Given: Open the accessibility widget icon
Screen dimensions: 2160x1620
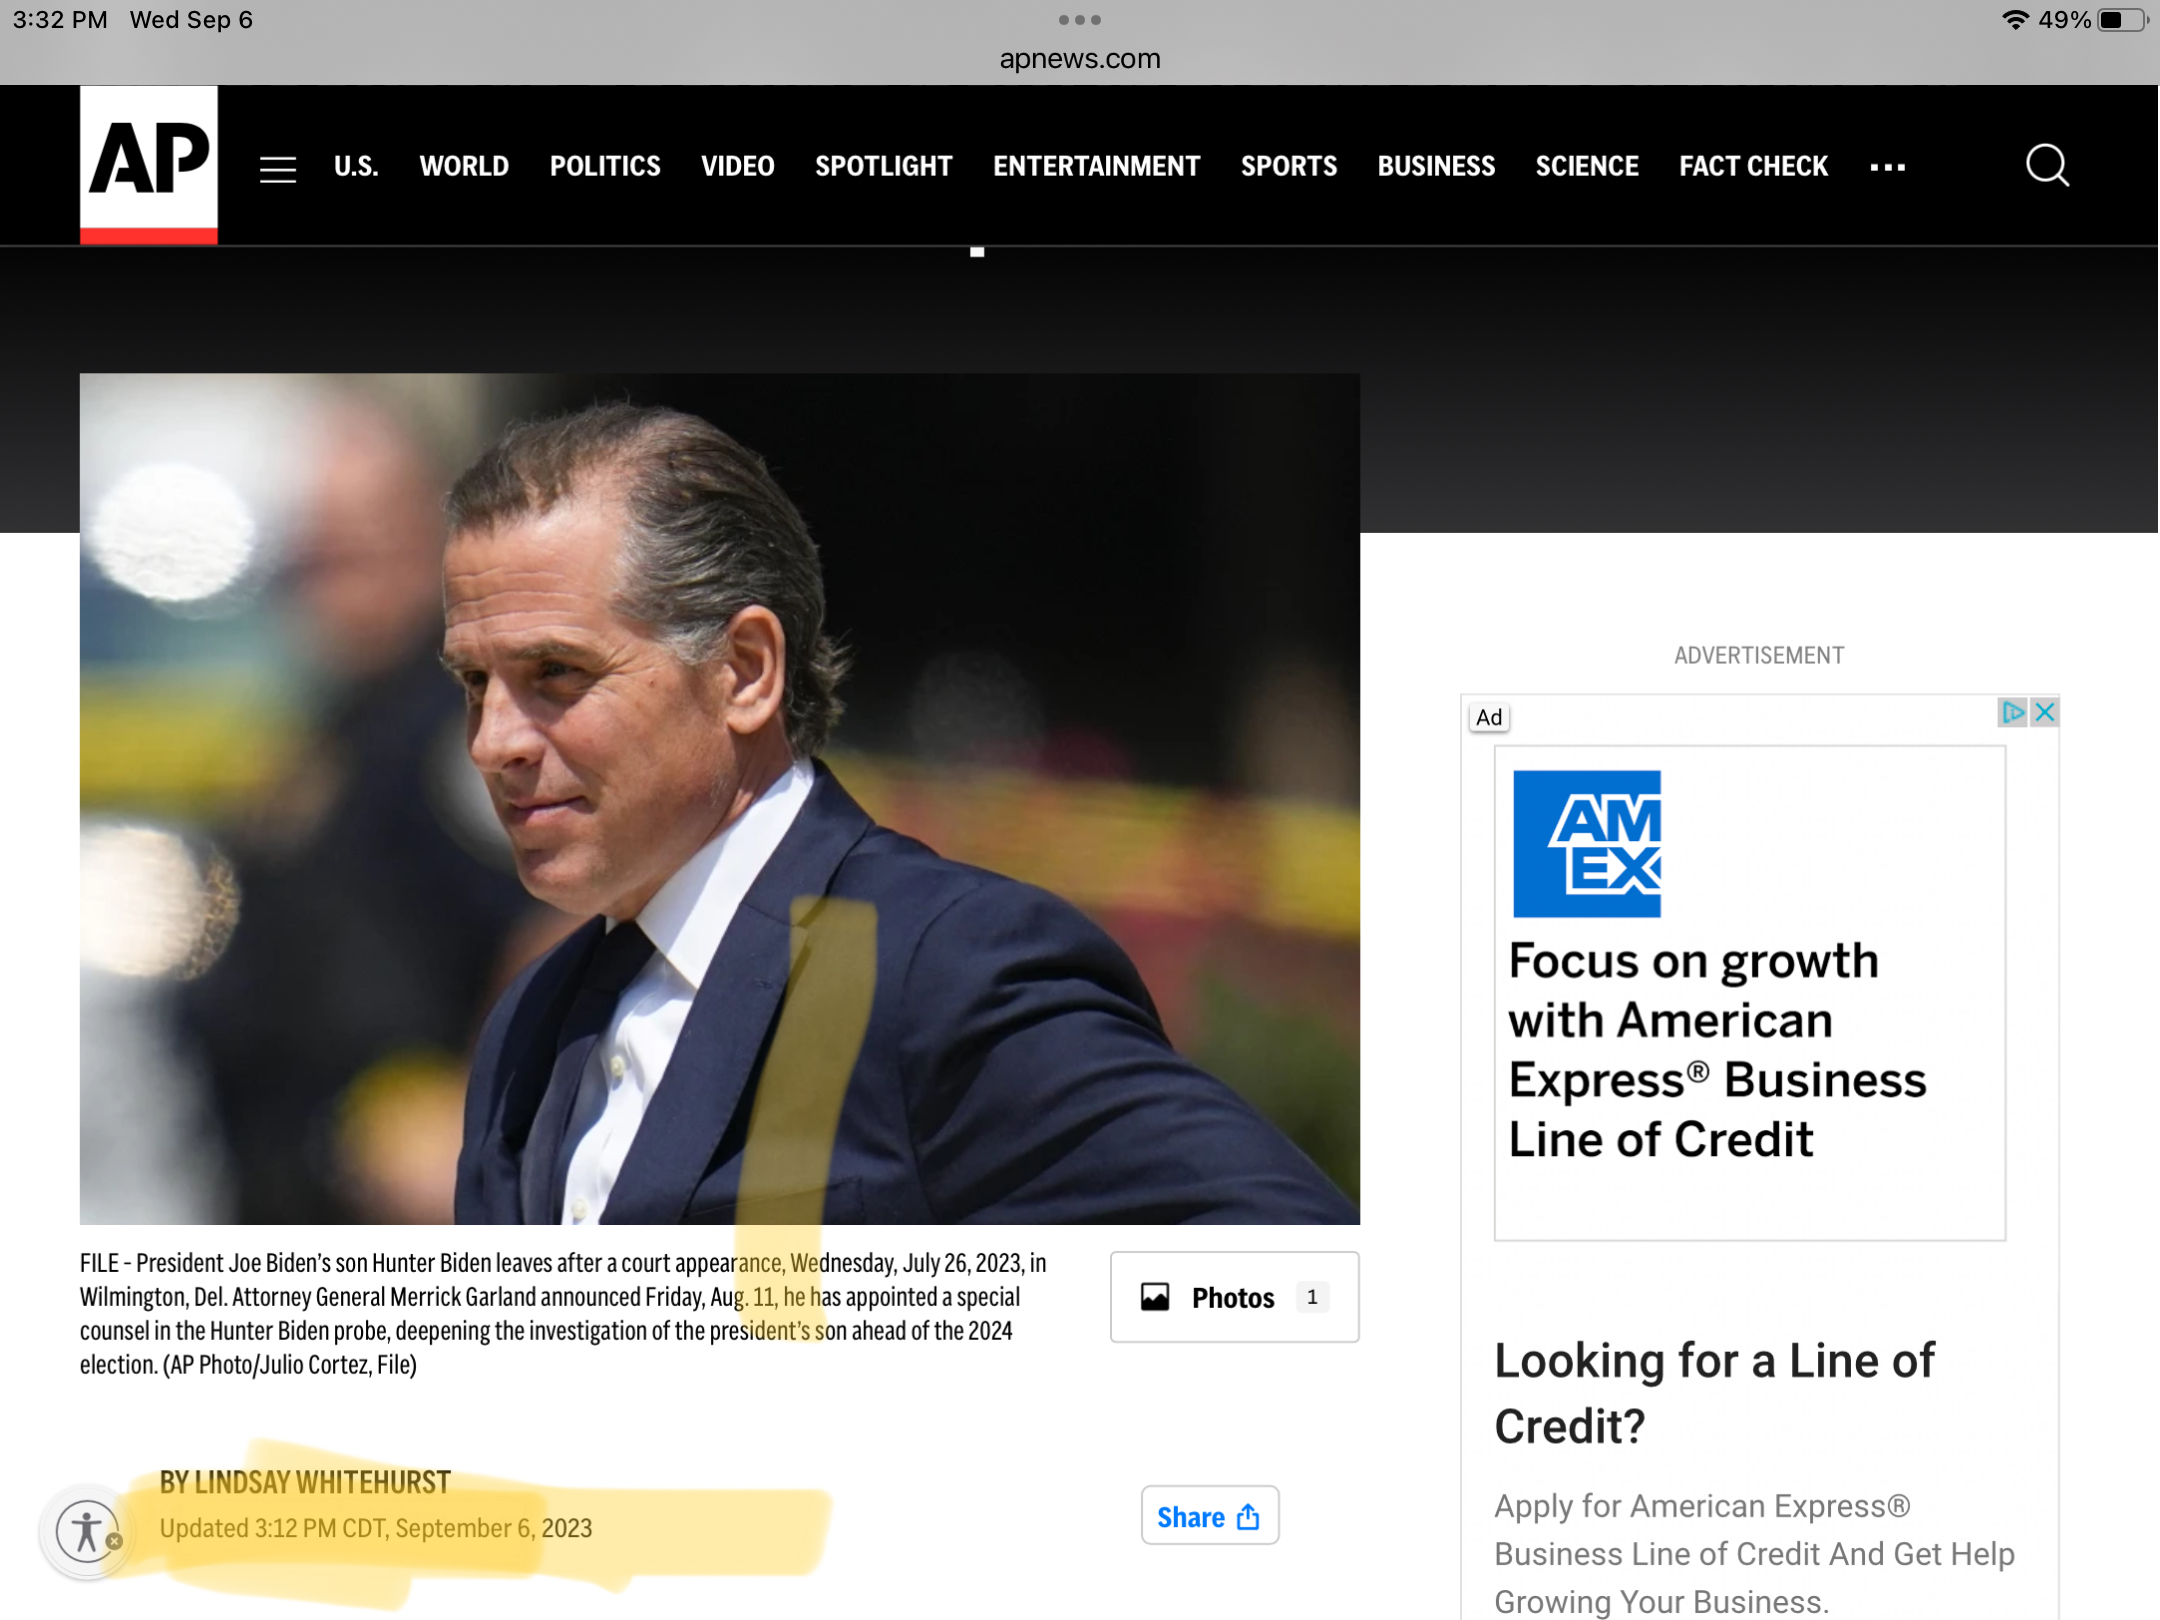Looking at the screenshot, I should pos(88,1531).
